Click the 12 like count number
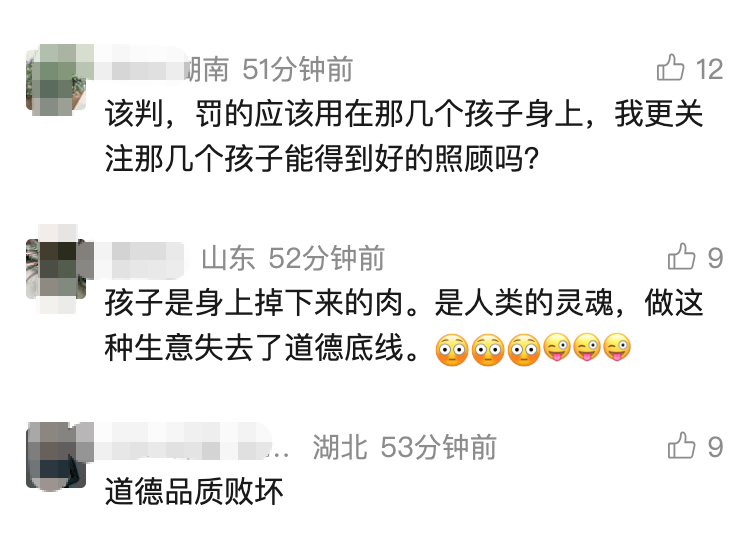This screenshot has width=746, height=538. pyautogui.click(x=709, y=69)
